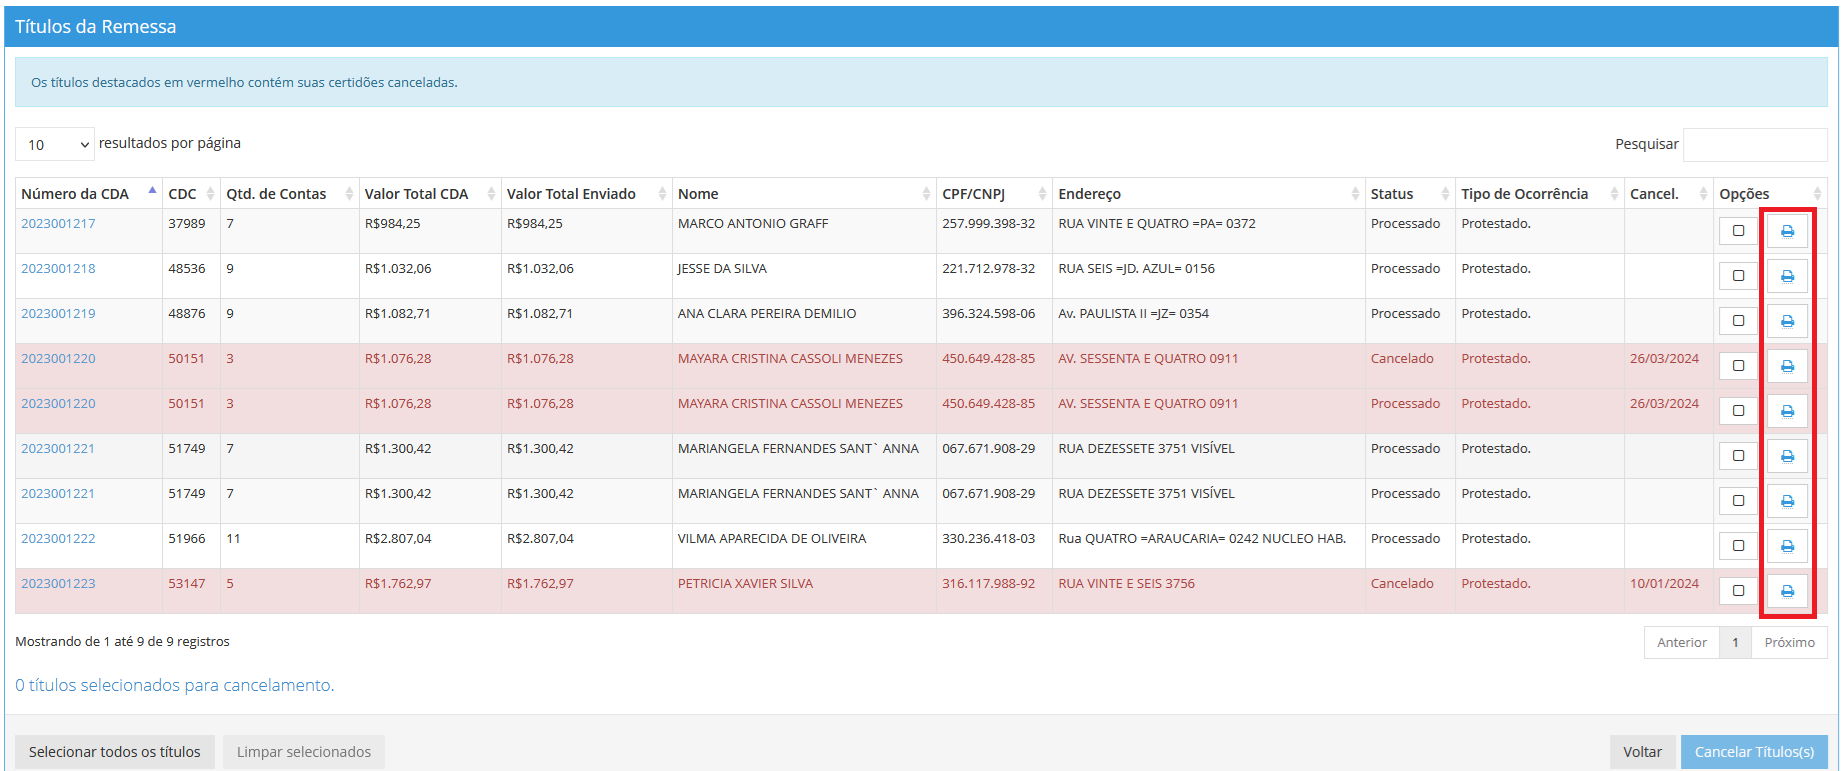The height and width of the screenshot is (771, 1843).
Task: Sort by Nome column header
Action: point(698,194)
